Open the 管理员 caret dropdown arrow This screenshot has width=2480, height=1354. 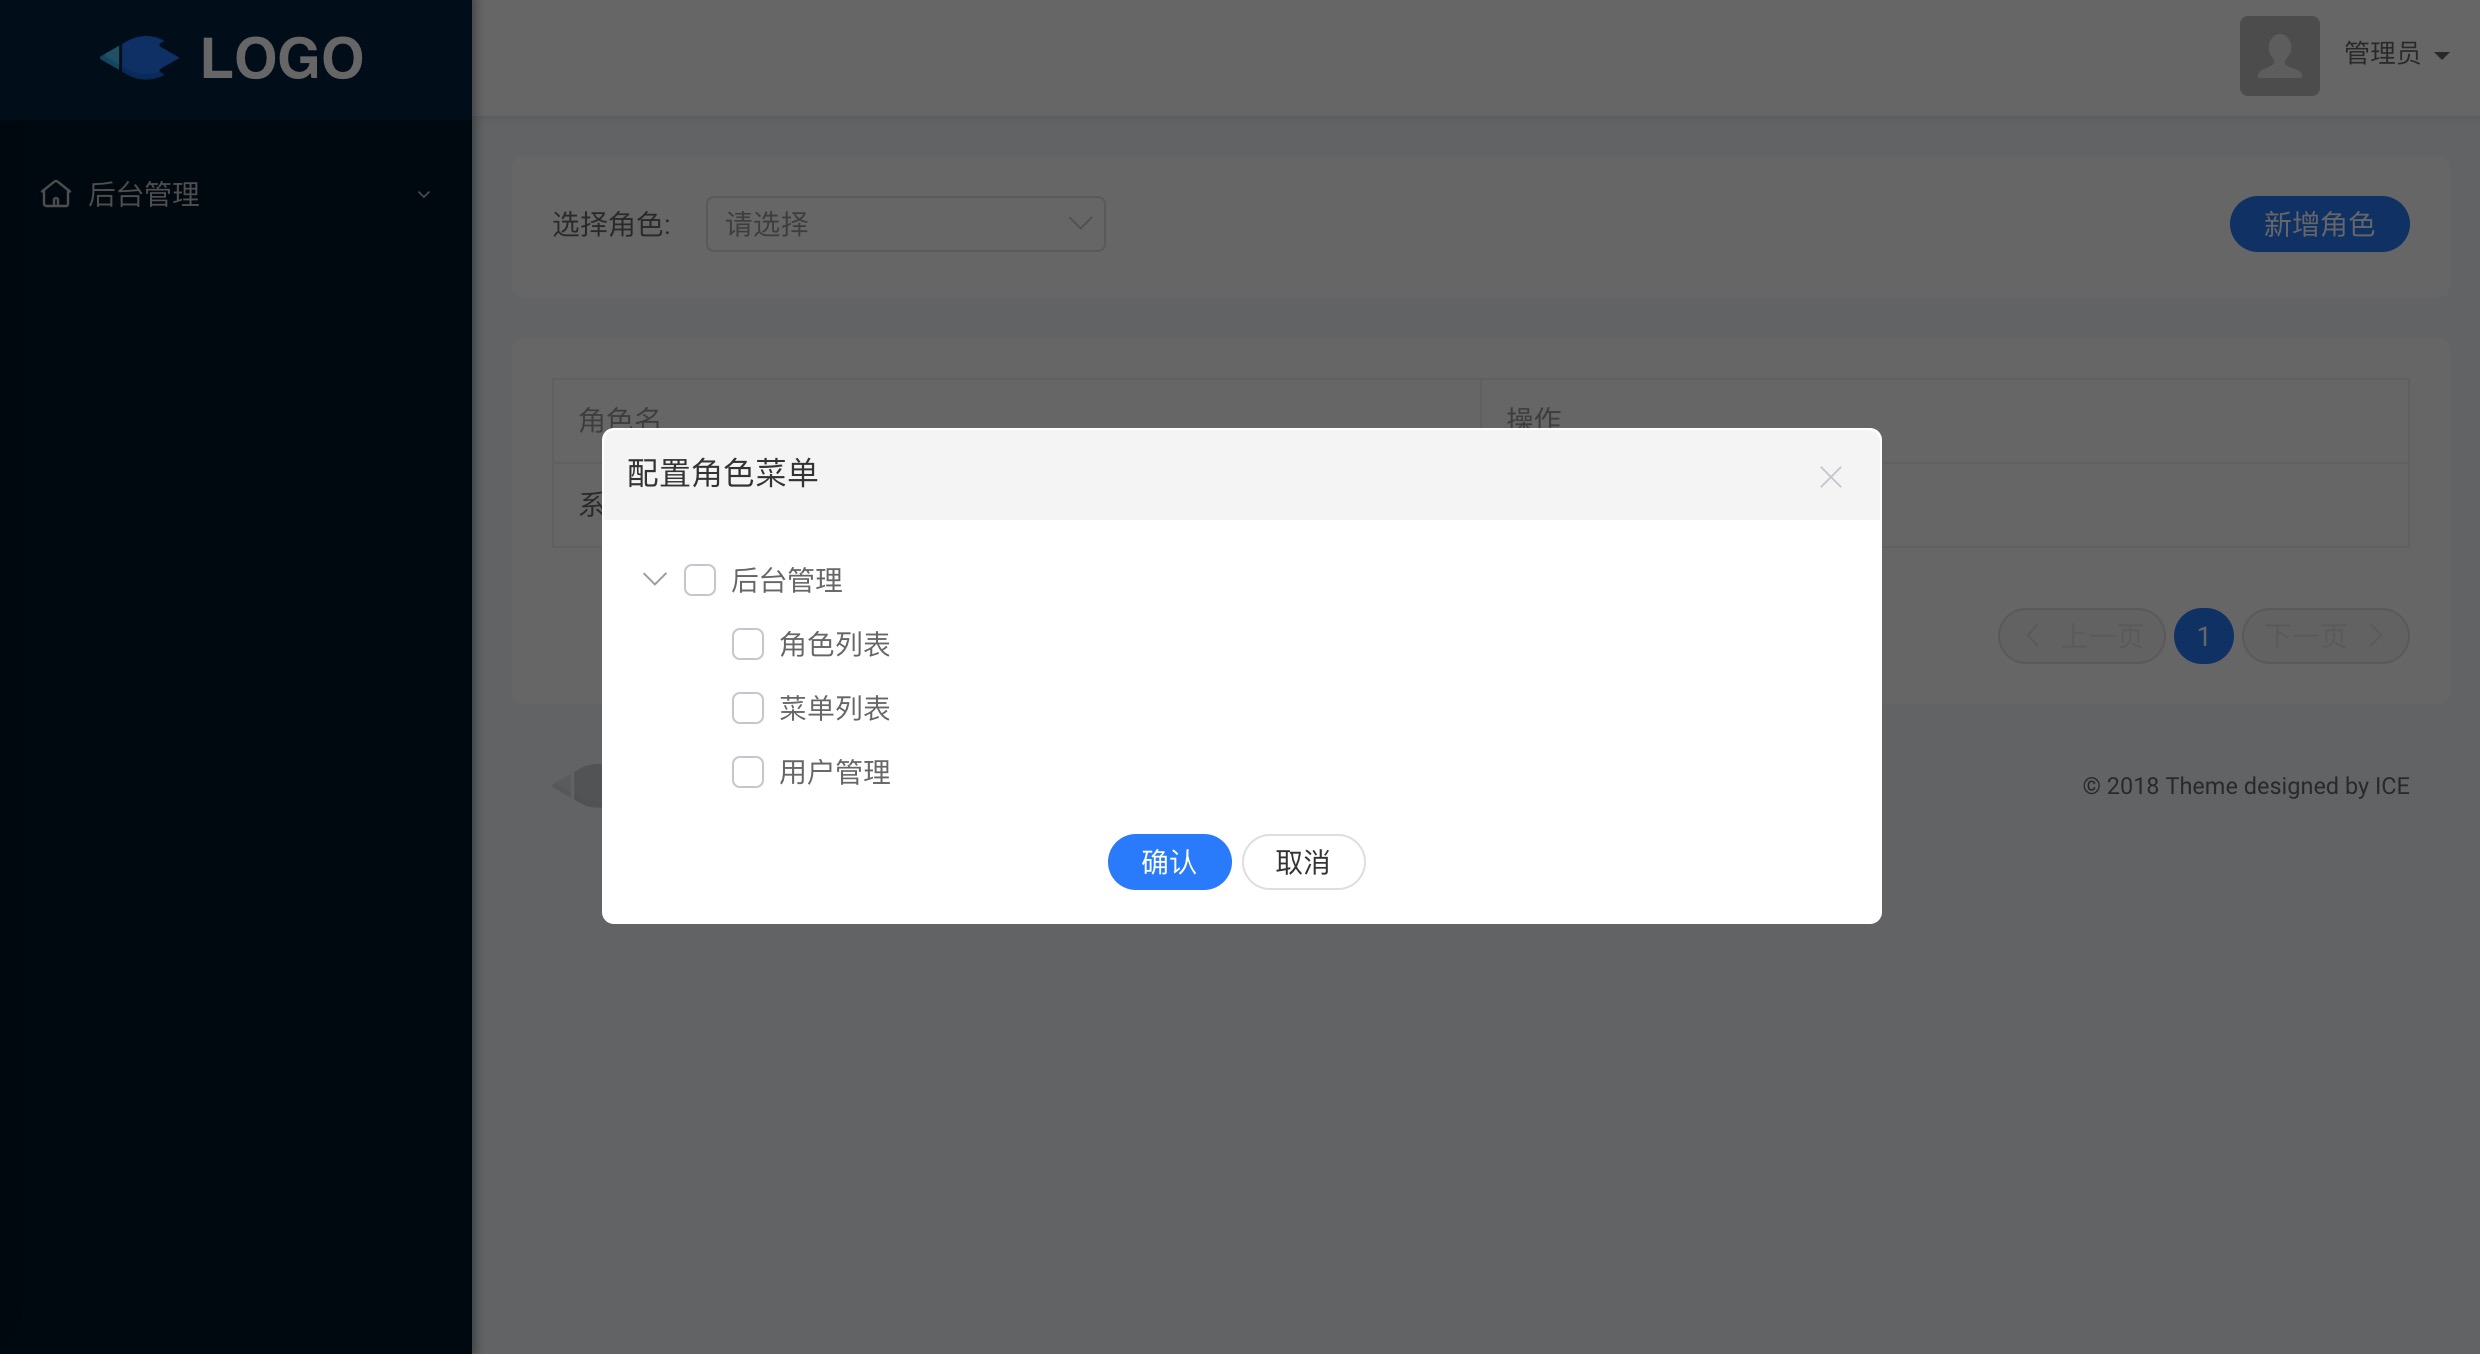2441,56
